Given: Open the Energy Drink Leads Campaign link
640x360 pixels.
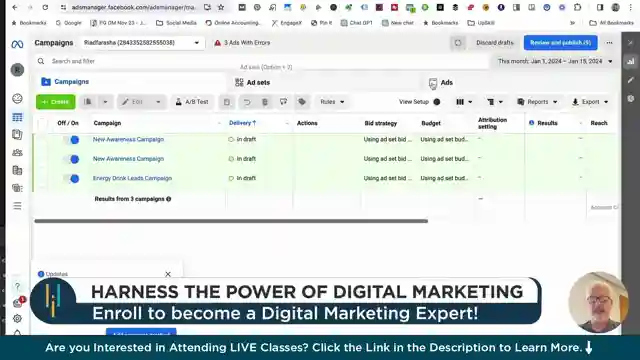Looking at the screenshot, I should 132,178.
